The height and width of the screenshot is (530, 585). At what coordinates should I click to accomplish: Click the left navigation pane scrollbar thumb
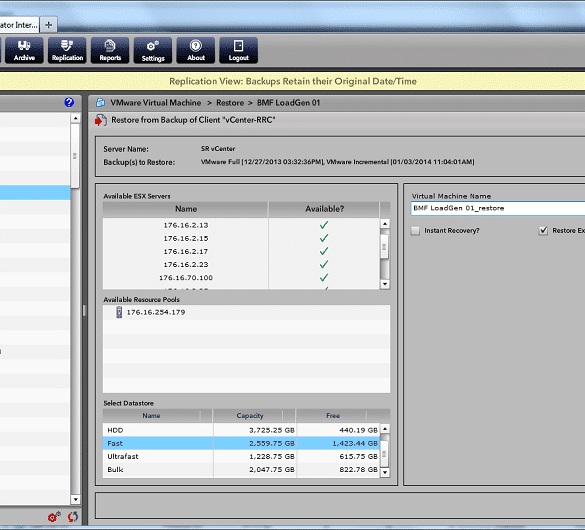[75, 156]
